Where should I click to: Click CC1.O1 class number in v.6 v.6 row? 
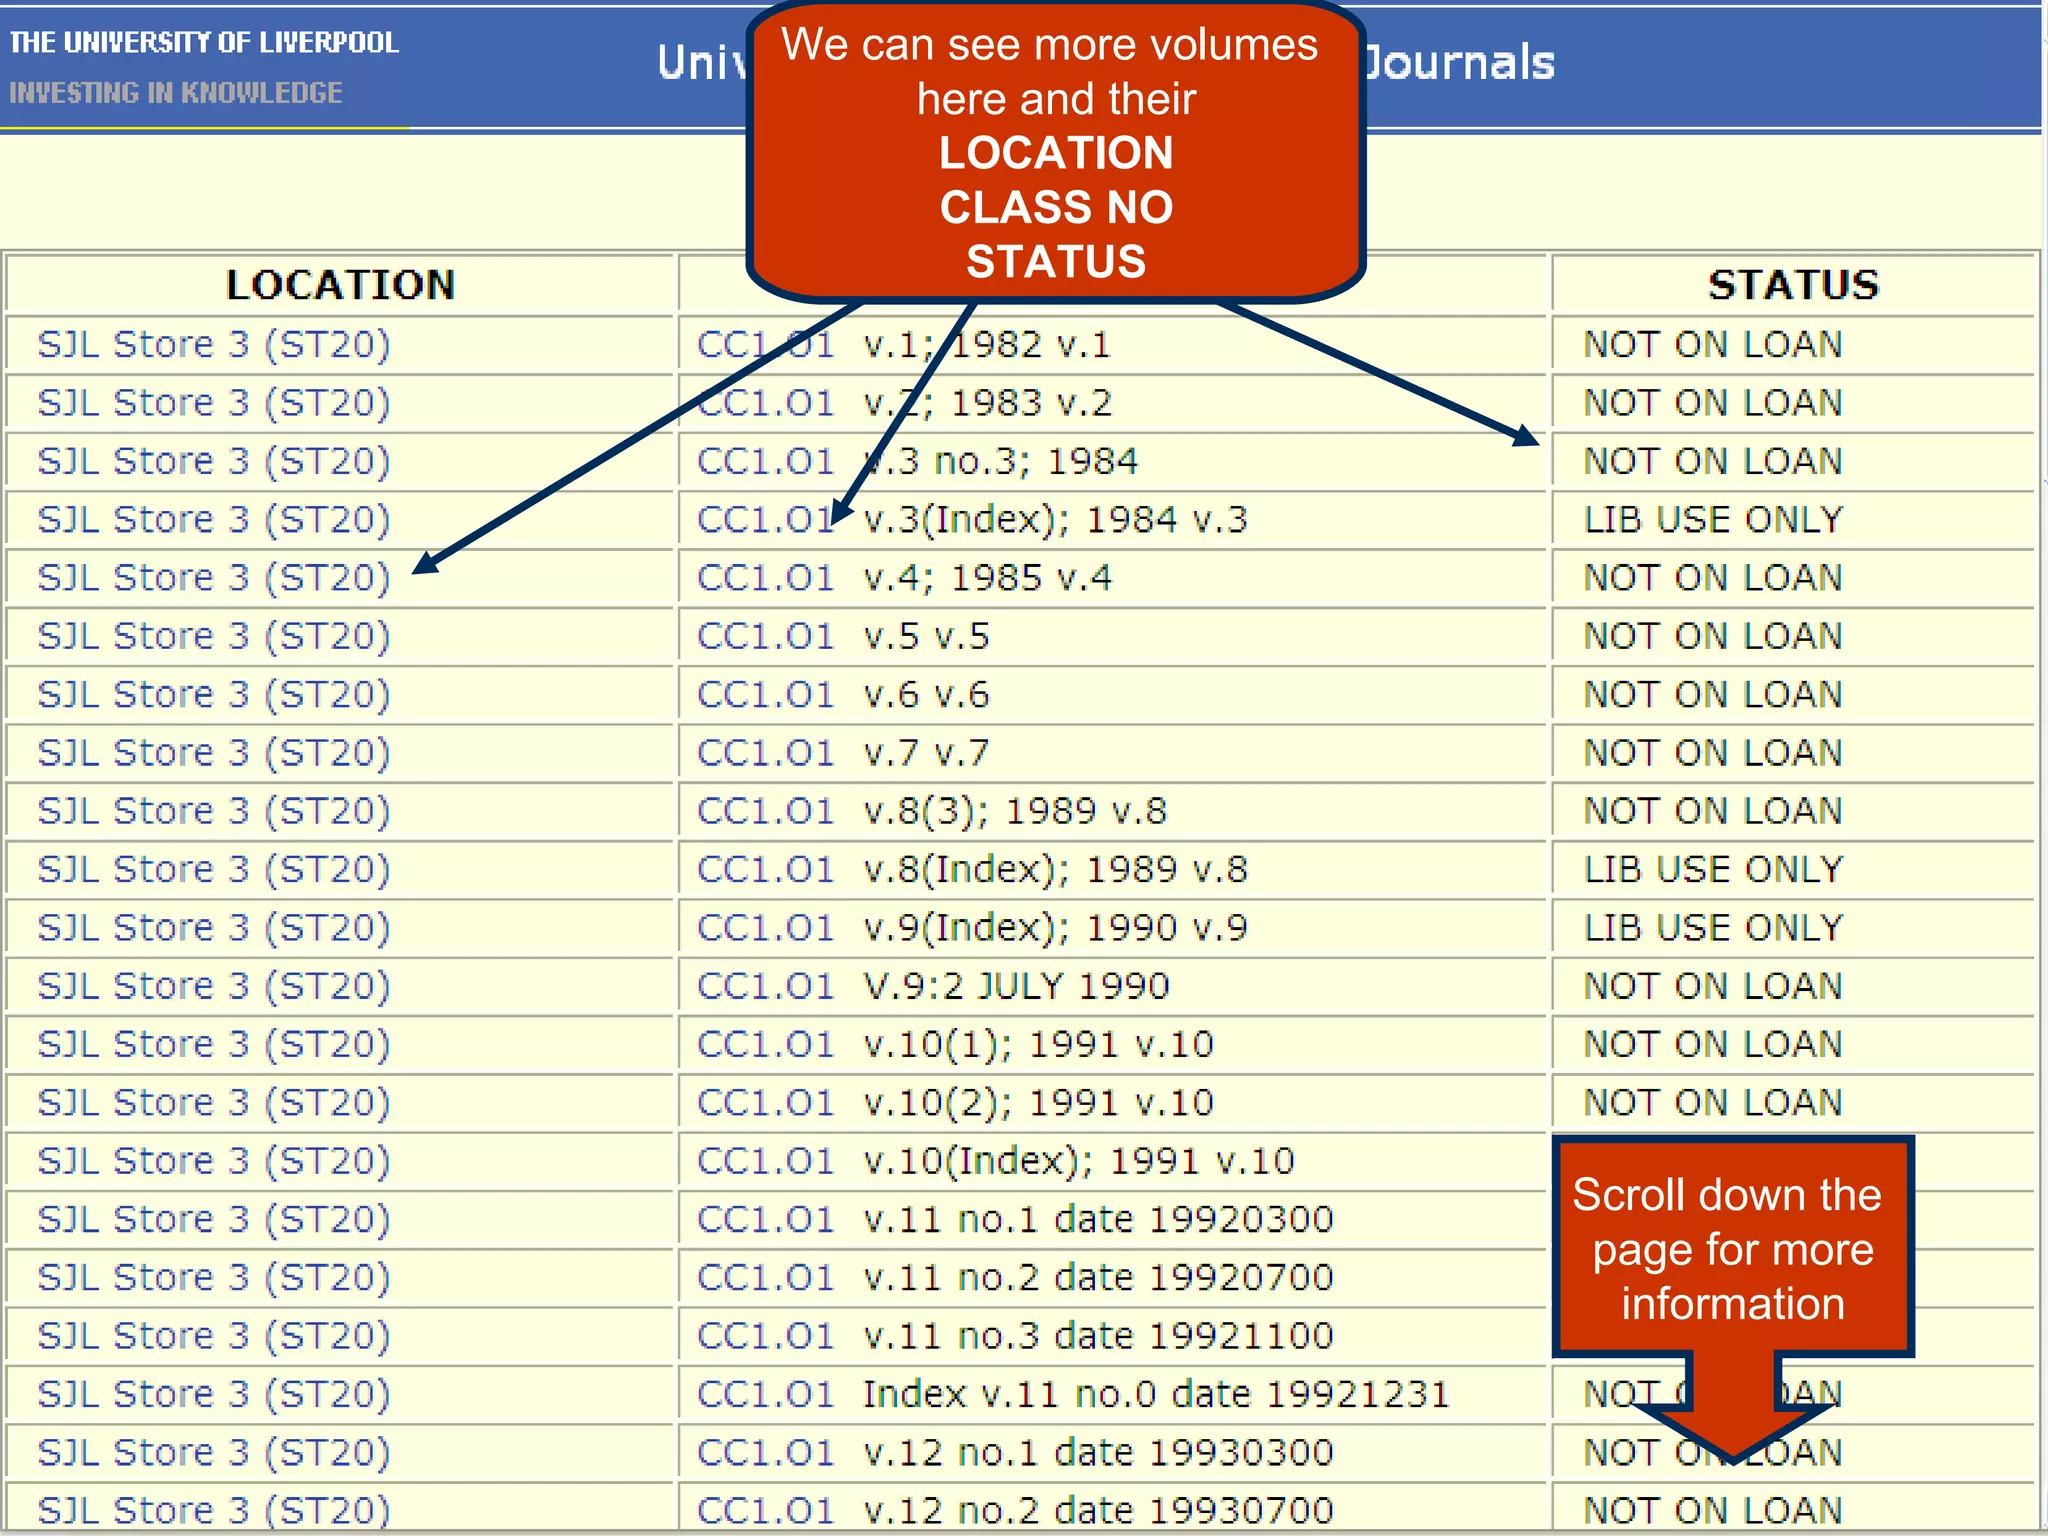765,695
